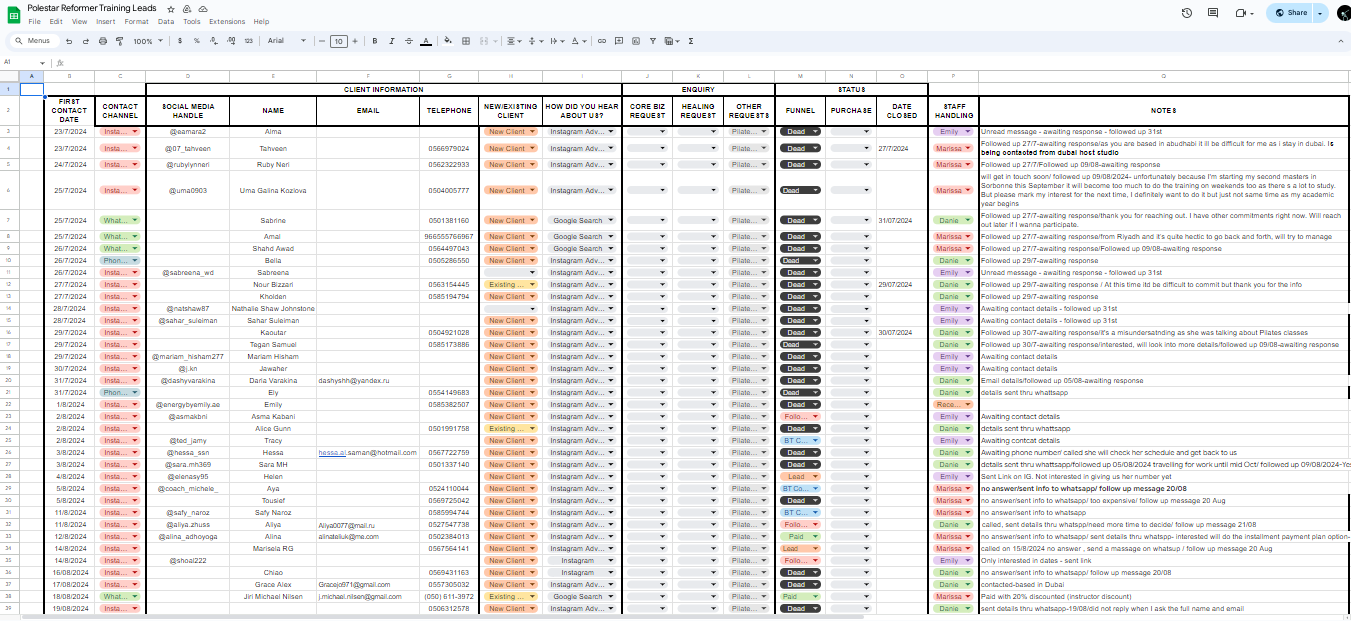
Task: Open the text color picker
Action: coord(426,41)
